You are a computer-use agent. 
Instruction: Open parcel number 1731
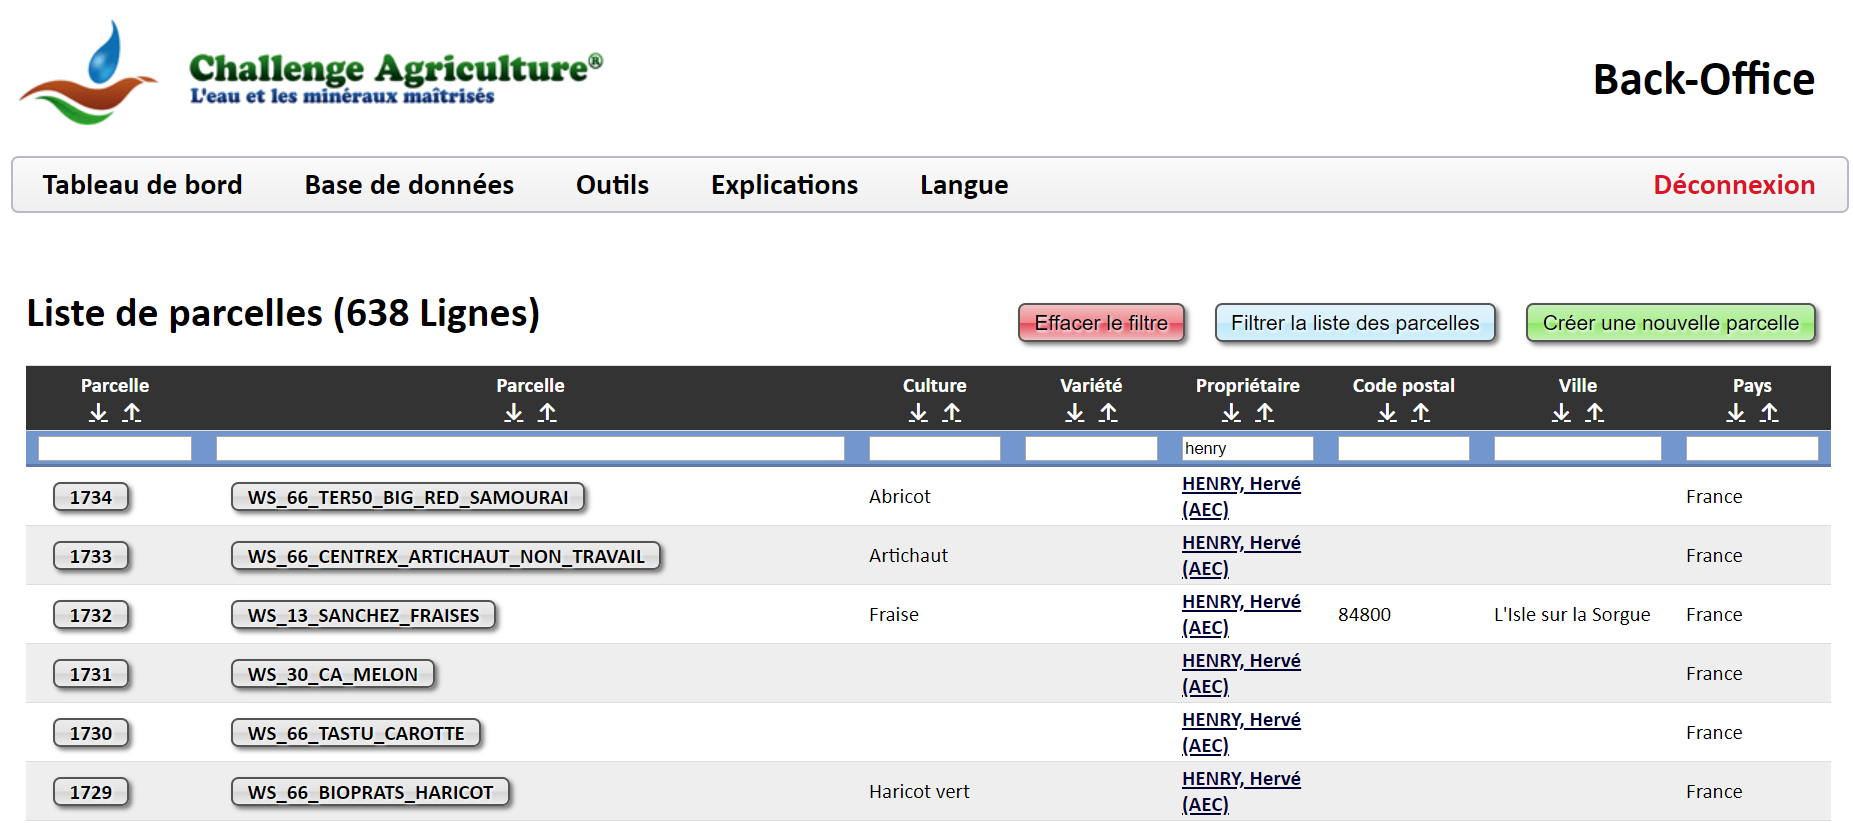[91, 674]
